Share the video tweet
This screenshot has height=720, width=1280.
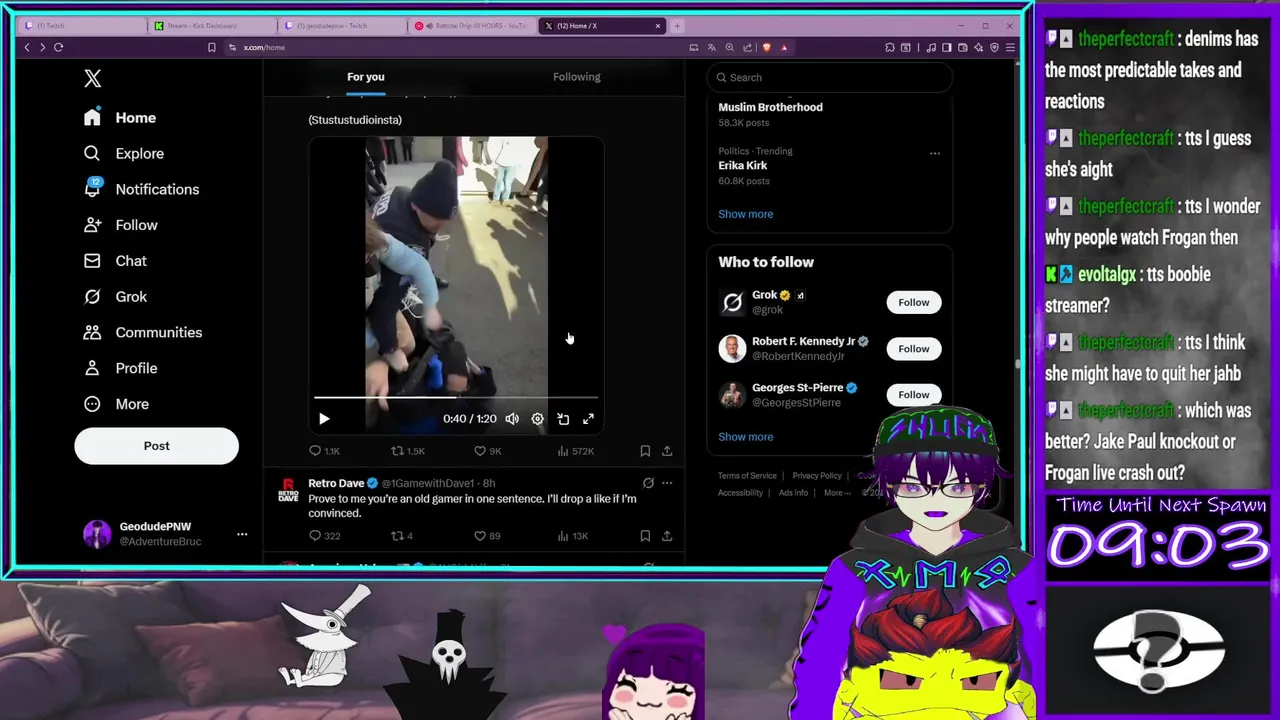coord(667,451)
